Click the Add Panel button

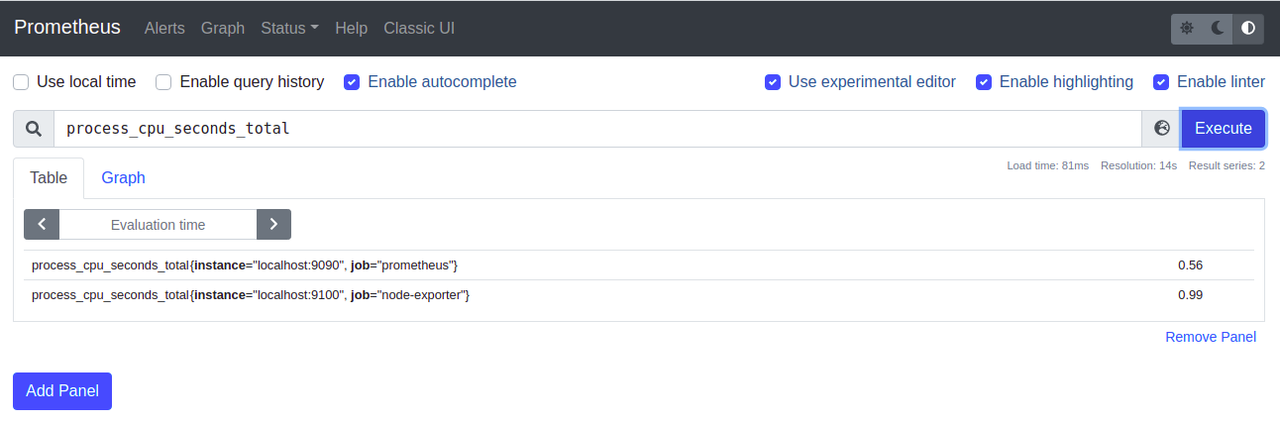pos(62,391)
